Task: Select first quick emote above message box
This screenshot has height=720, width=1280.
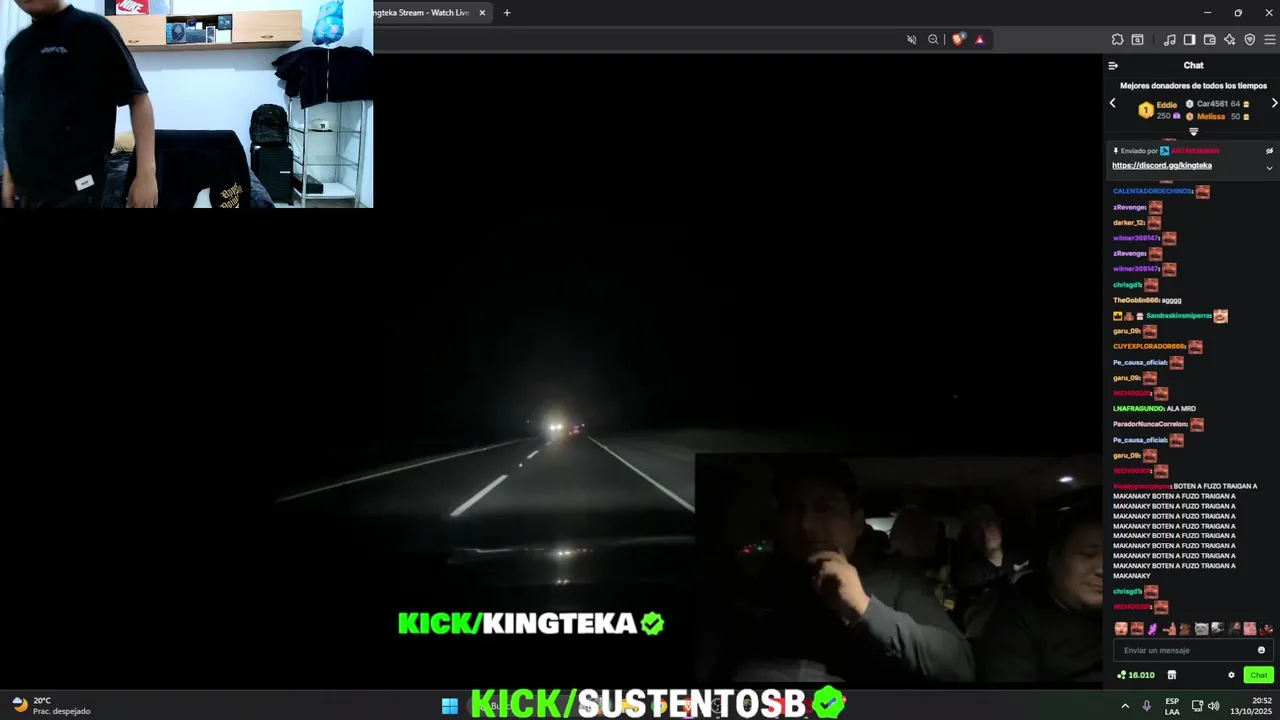Action: 1121,629
